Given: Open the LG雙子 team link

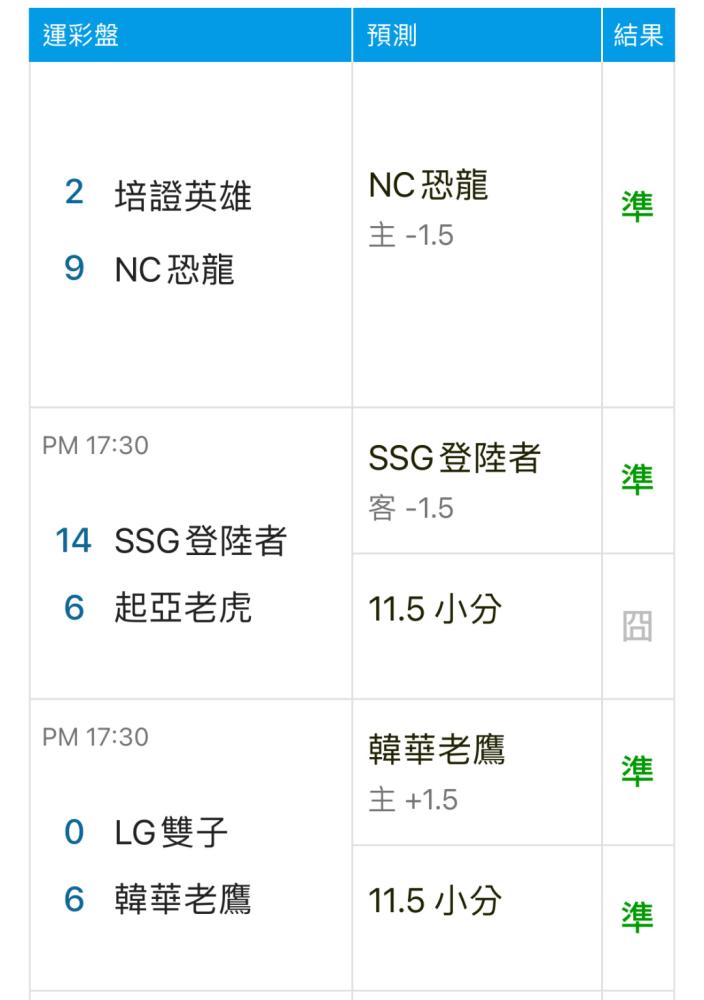Looking at the screenshot, I should point(171,833).
